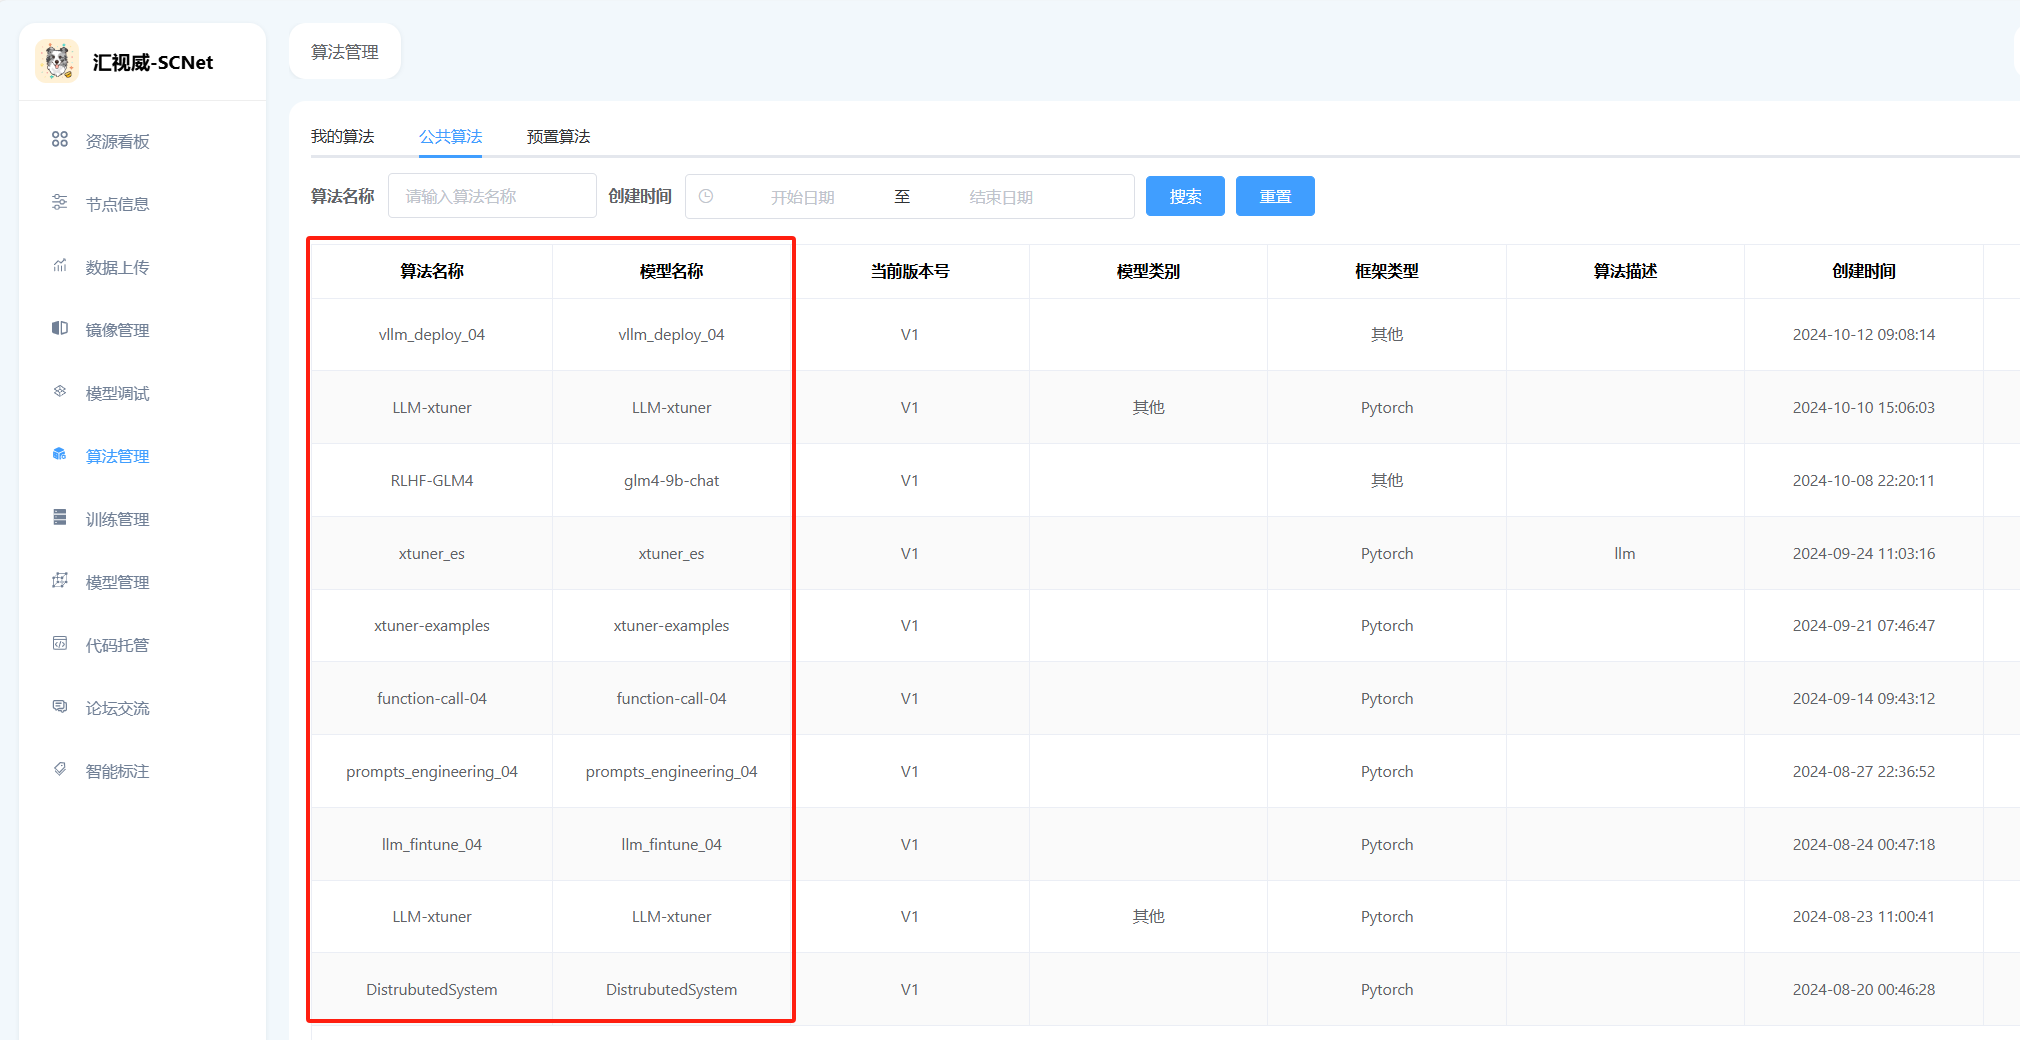Switch to the 我的算法 tab
This screenshot has width=2020, height=1040.
[342, 137]
